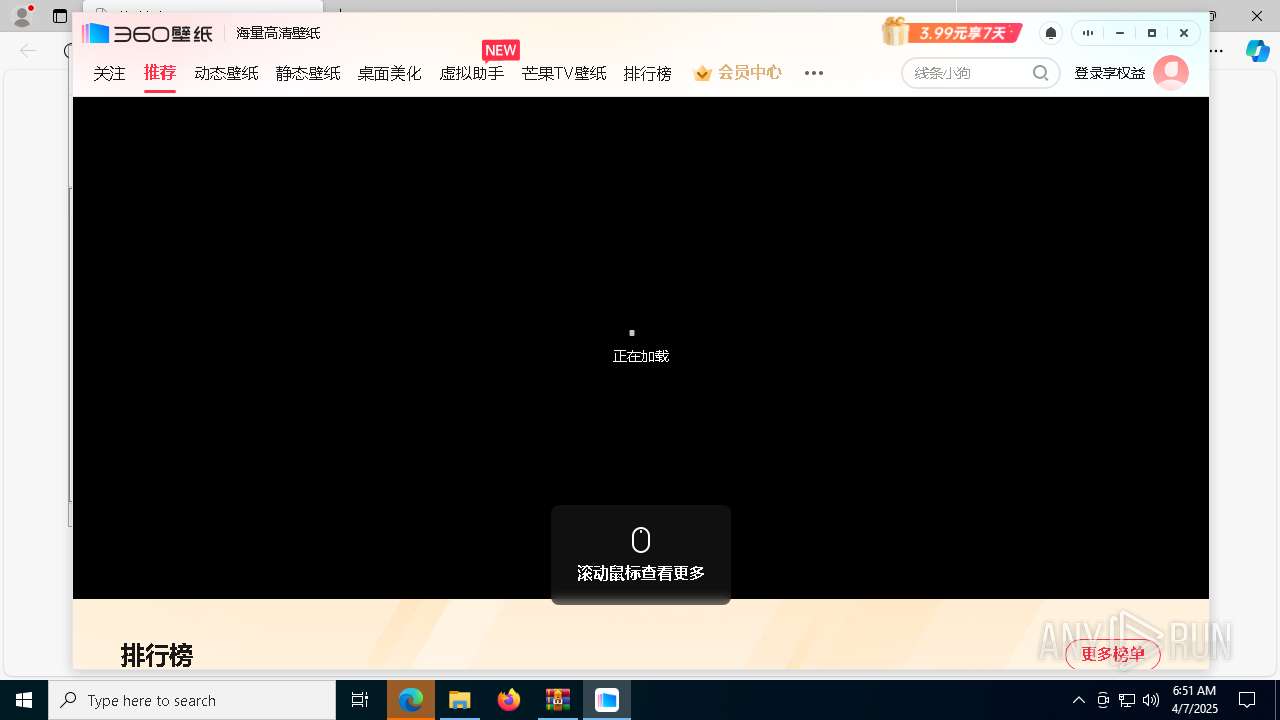Click the taskbar search box
1280x720 pixels.
point(192,700)
